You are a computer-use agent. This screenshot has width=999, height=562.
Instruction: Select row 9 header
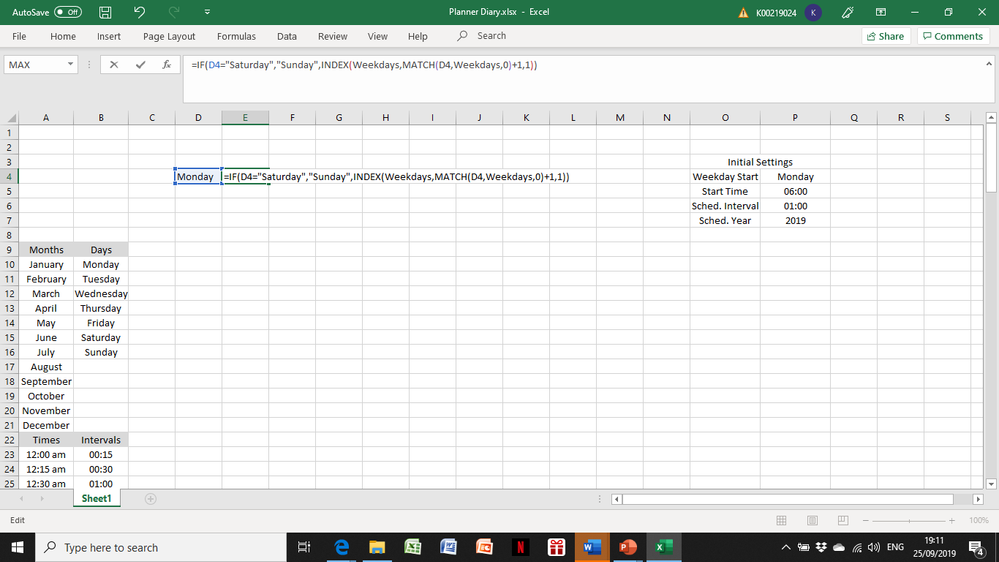point(10,250)
